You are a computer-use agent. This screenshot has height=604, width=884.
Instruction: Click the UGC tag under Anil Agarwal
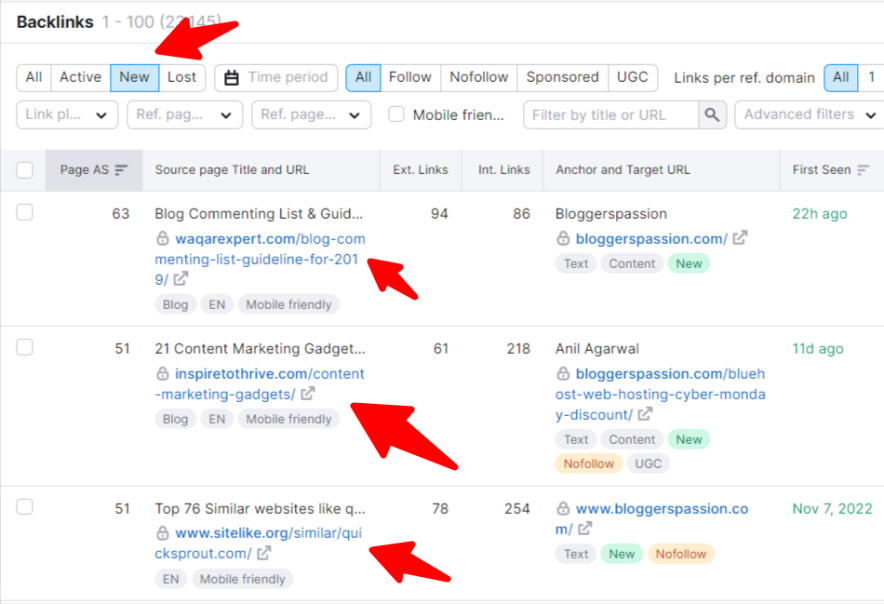648,464
